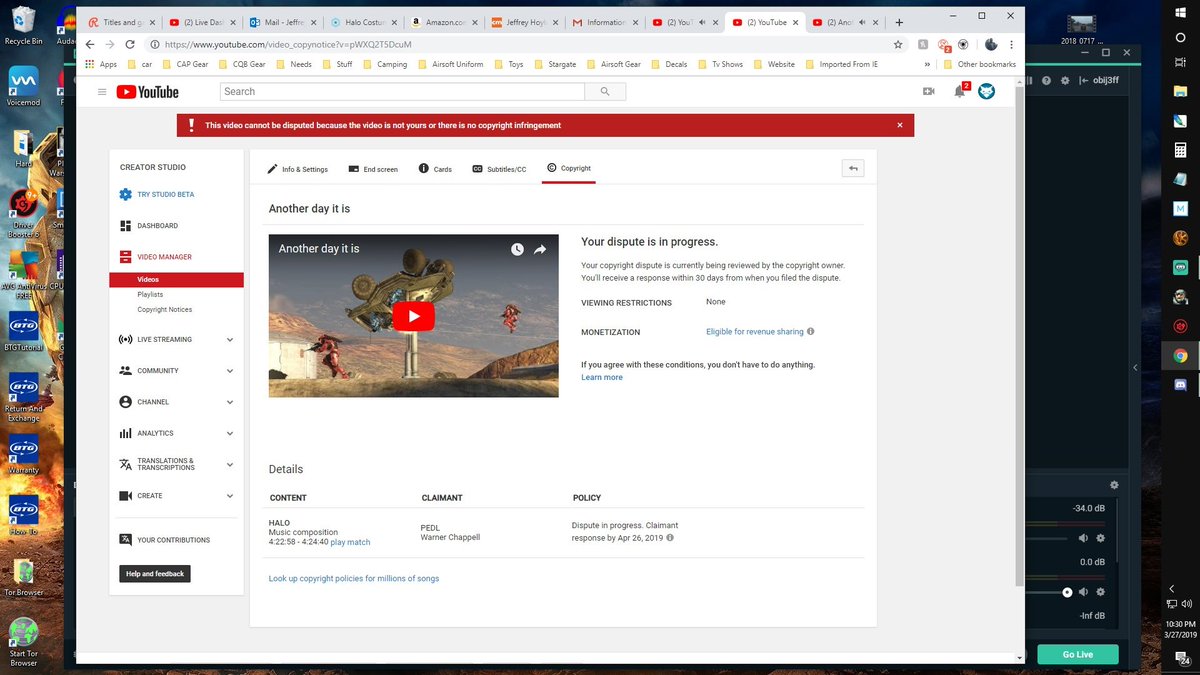The height and width of the screenshot is (675, 1200).
Task: Click the YouTube logo
Action: [147, 92]
